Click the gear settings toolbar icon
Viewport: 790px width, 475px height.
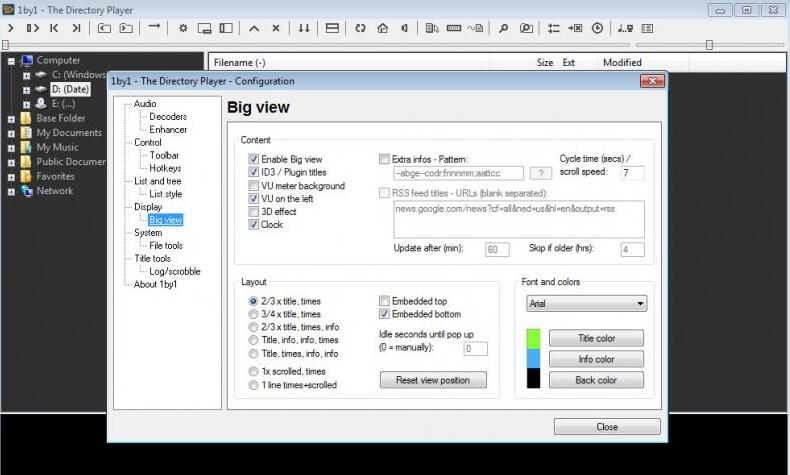(x=183, y=28)
